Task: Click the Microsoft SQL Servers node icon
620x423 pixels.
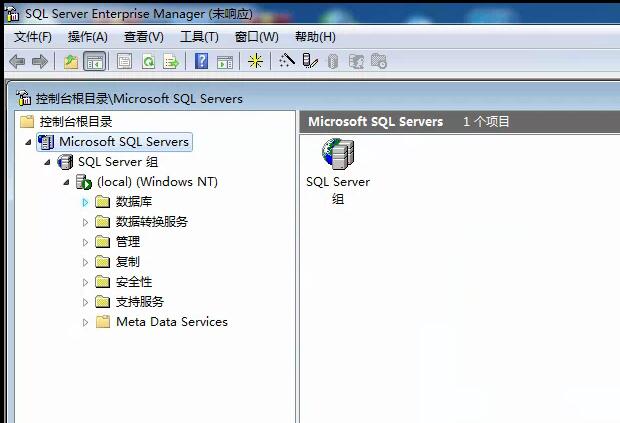Action: (46, 142)
